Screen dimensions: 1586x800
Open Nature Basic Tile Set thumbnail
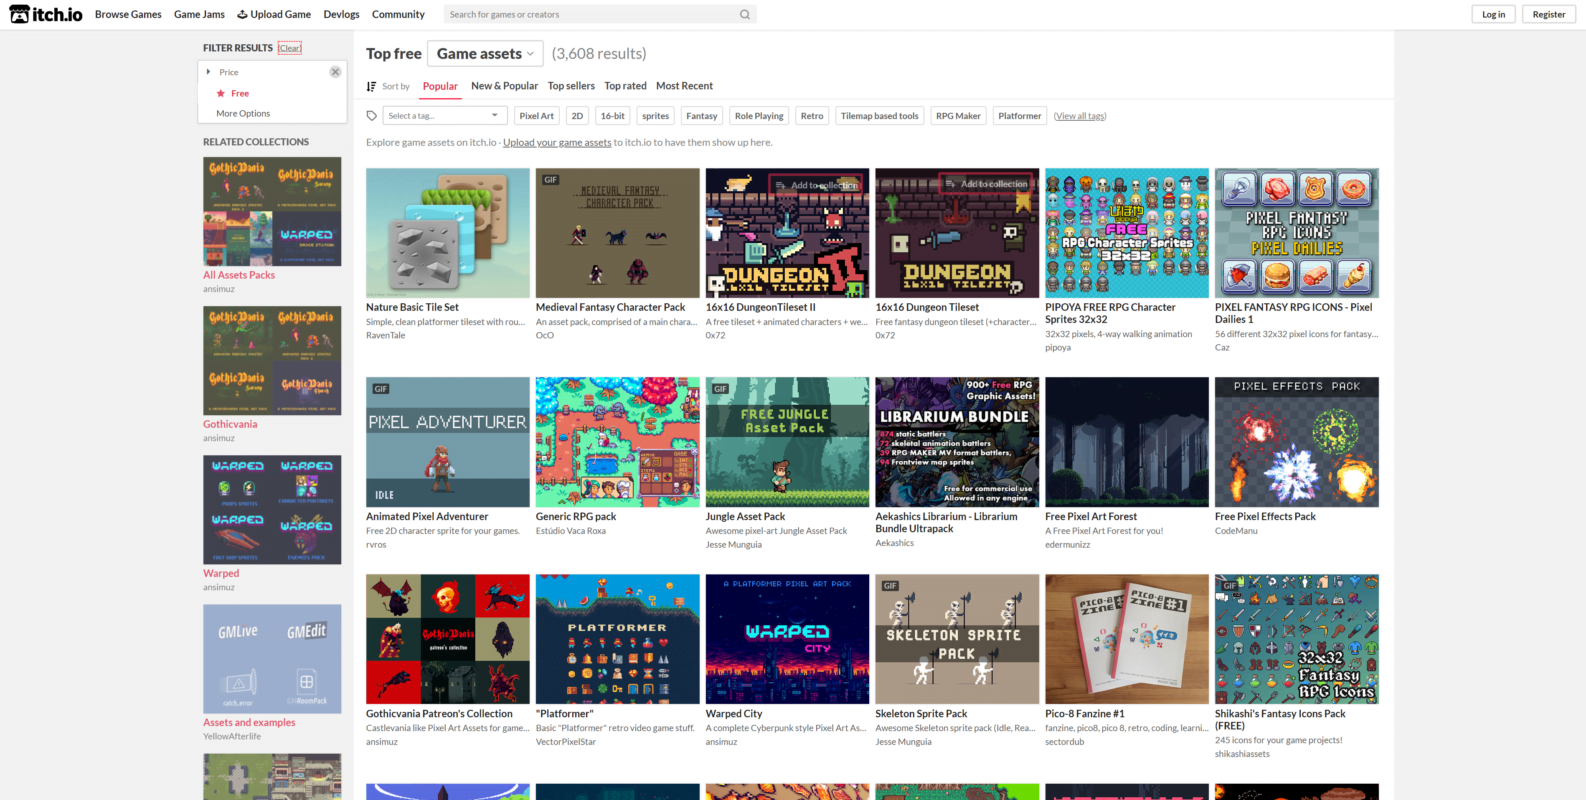tap(448, 233)
